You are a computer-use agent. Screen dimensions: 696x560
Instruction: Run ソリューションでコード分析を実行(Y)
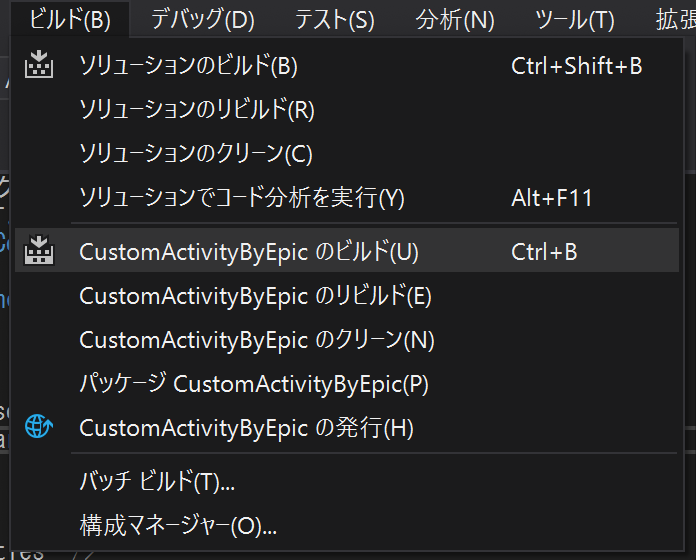point(347,198)
